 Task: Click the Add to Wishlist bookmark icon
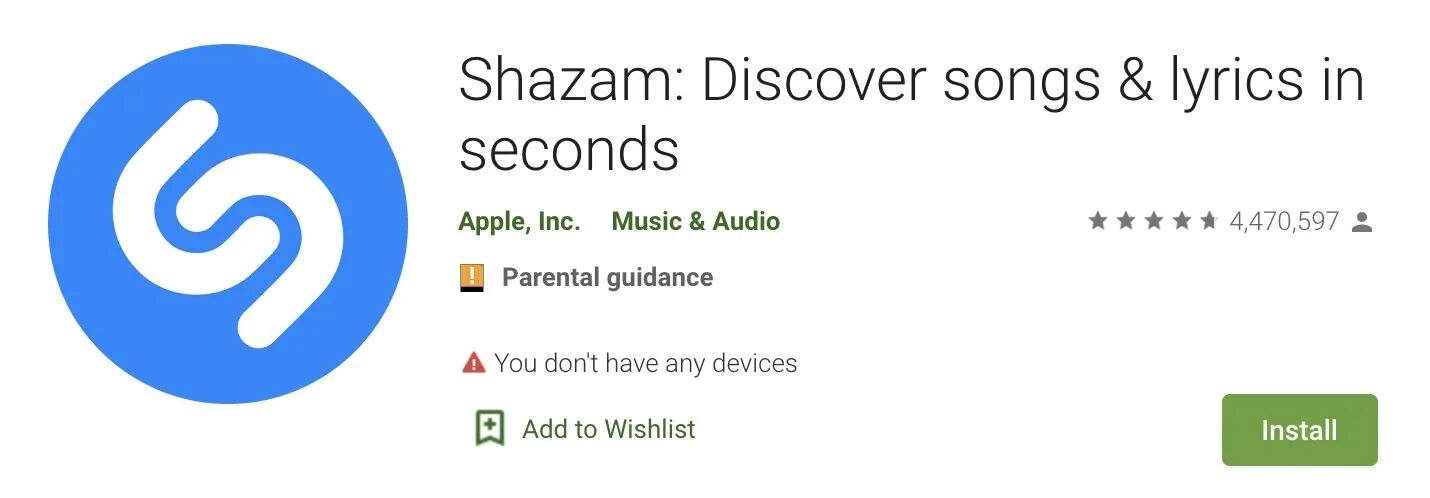click(x=489, y=429)
